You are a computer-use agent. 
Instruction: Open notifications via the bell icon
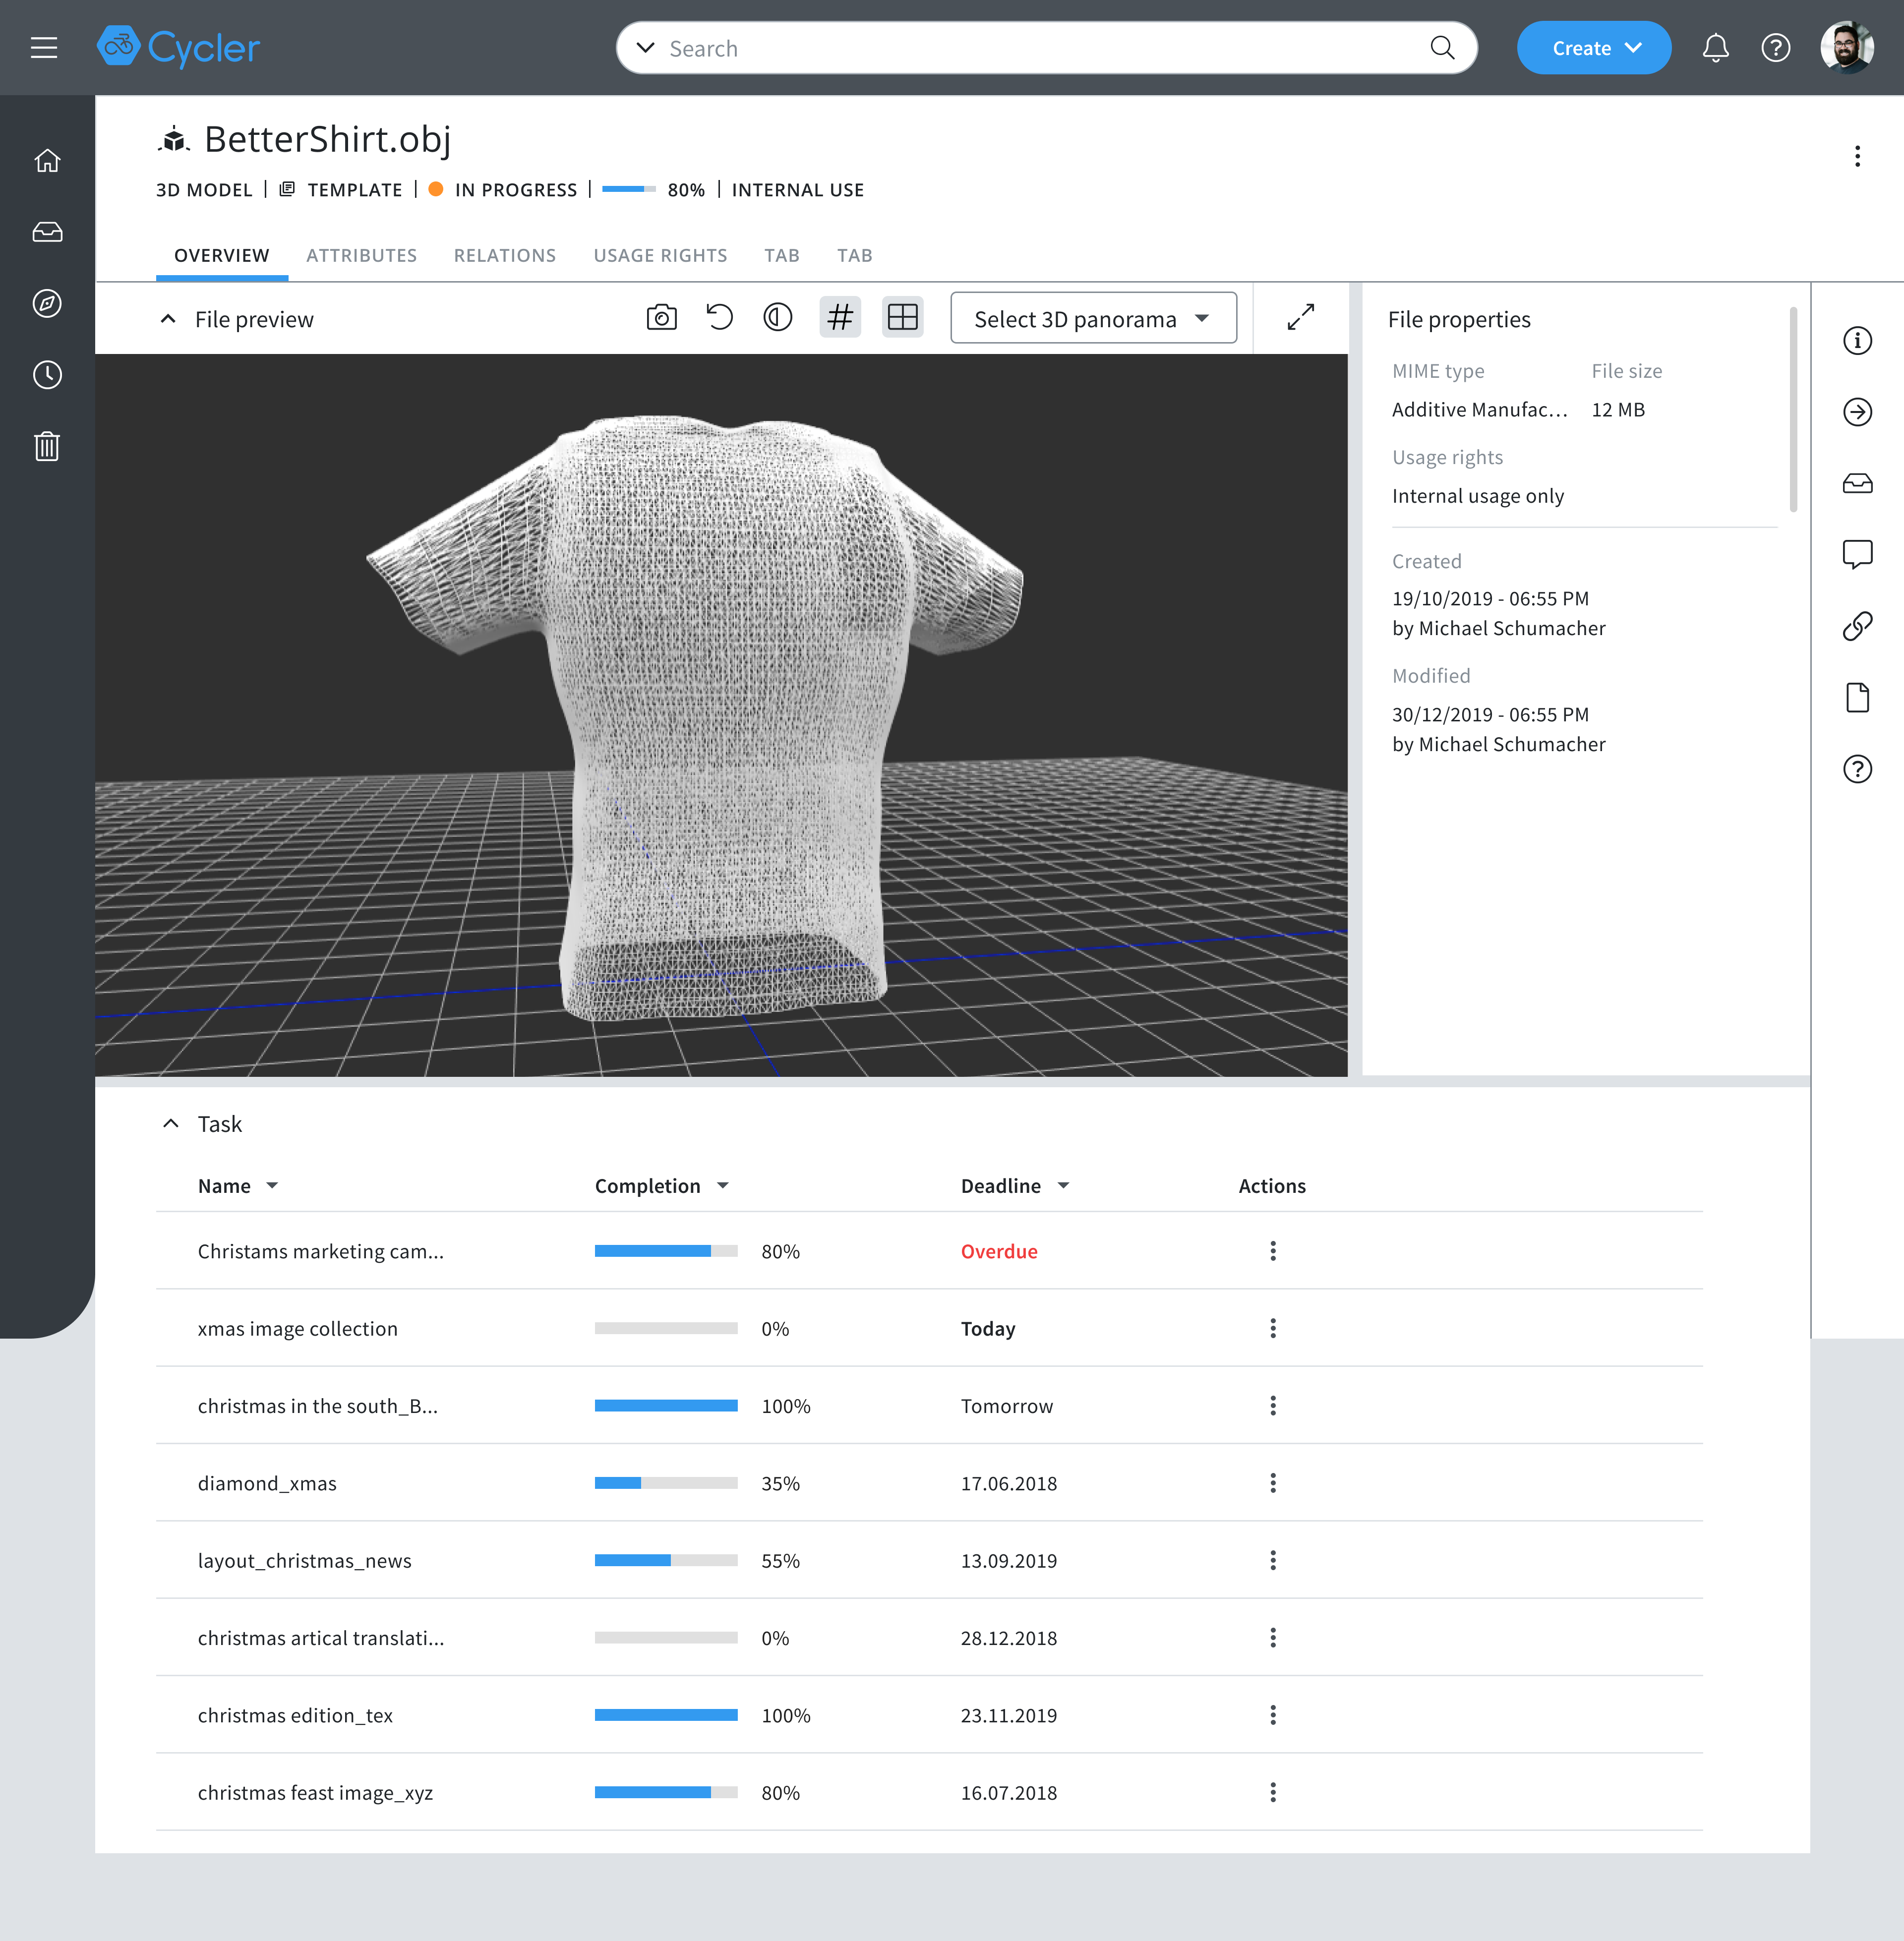(1716, 47)
